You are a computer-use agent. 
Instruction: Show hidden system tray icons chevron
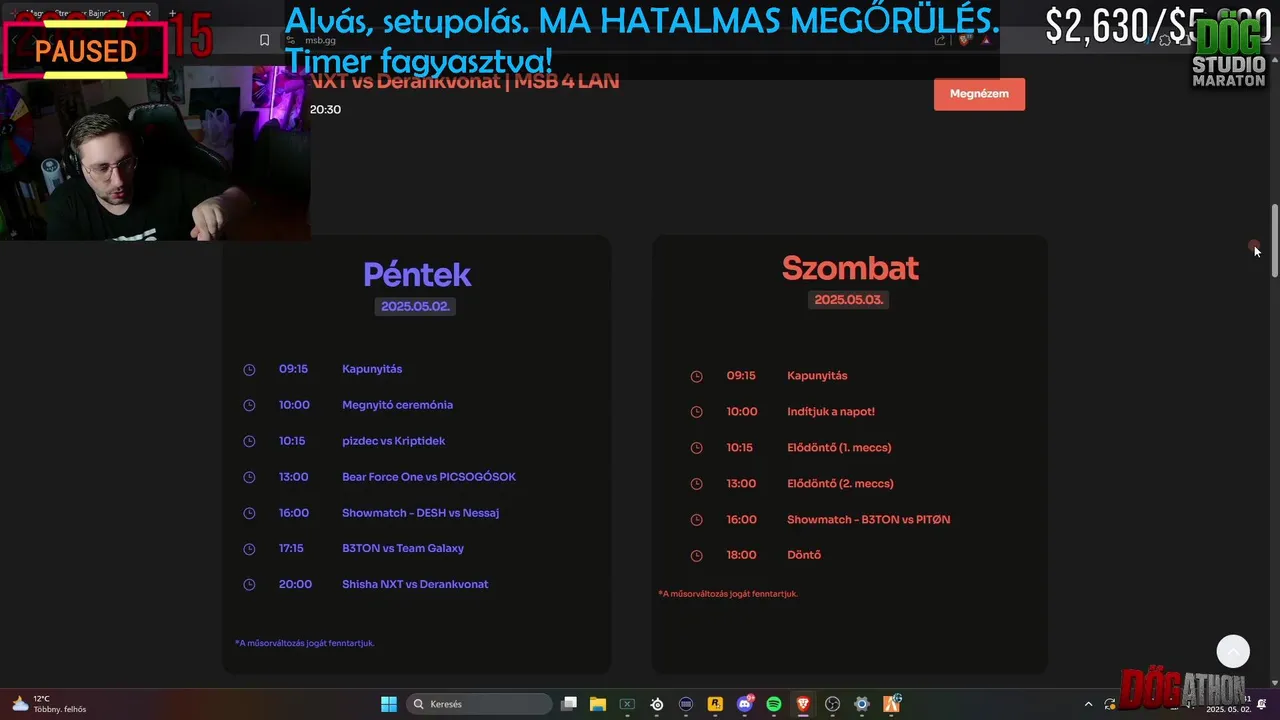coord(1089,704)
